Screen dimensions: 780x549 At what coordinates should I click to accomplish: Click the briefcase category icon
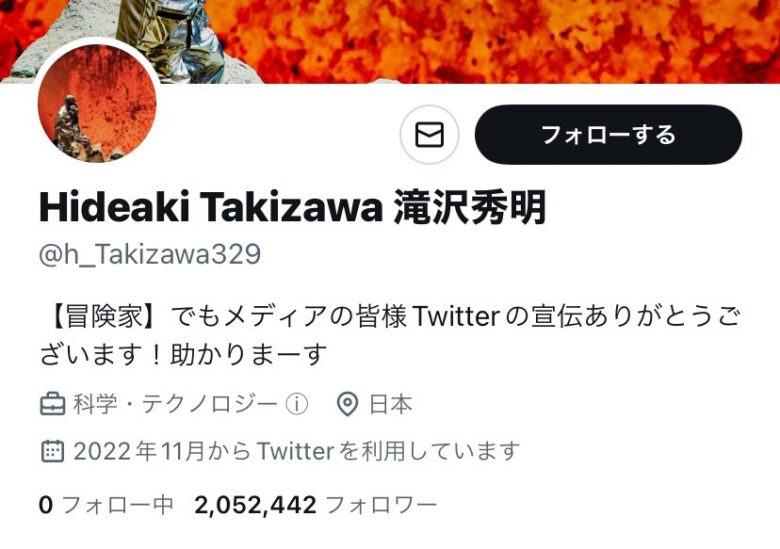click(x=52, y=404)
